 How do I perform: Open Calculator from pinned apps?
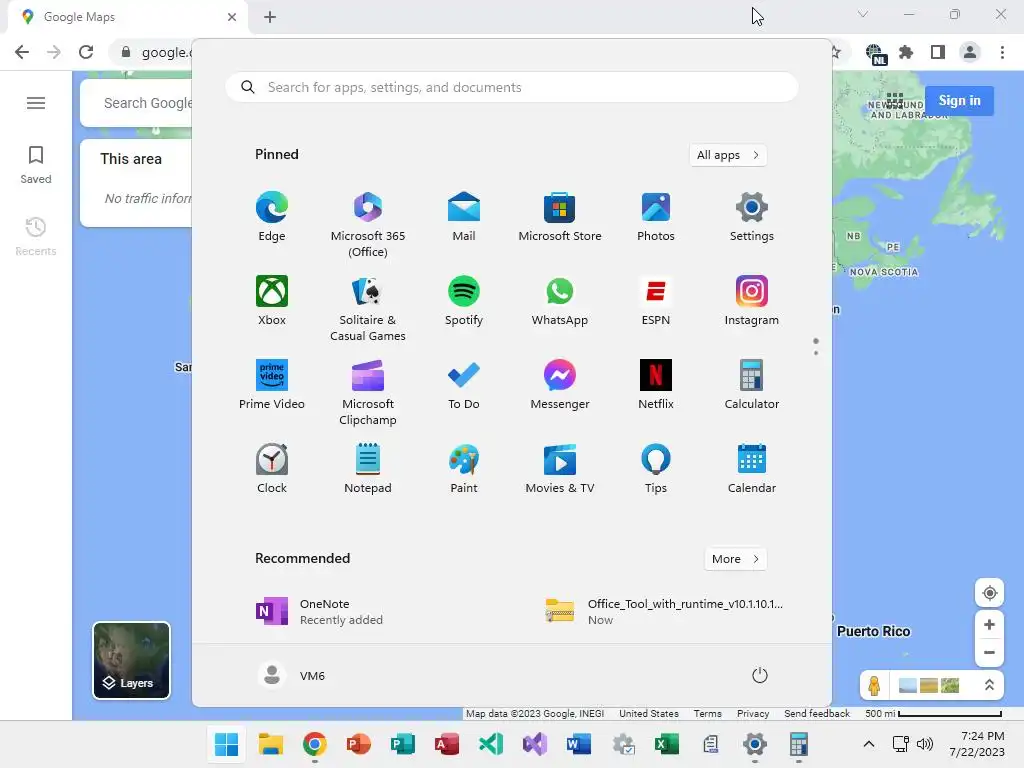752,385
